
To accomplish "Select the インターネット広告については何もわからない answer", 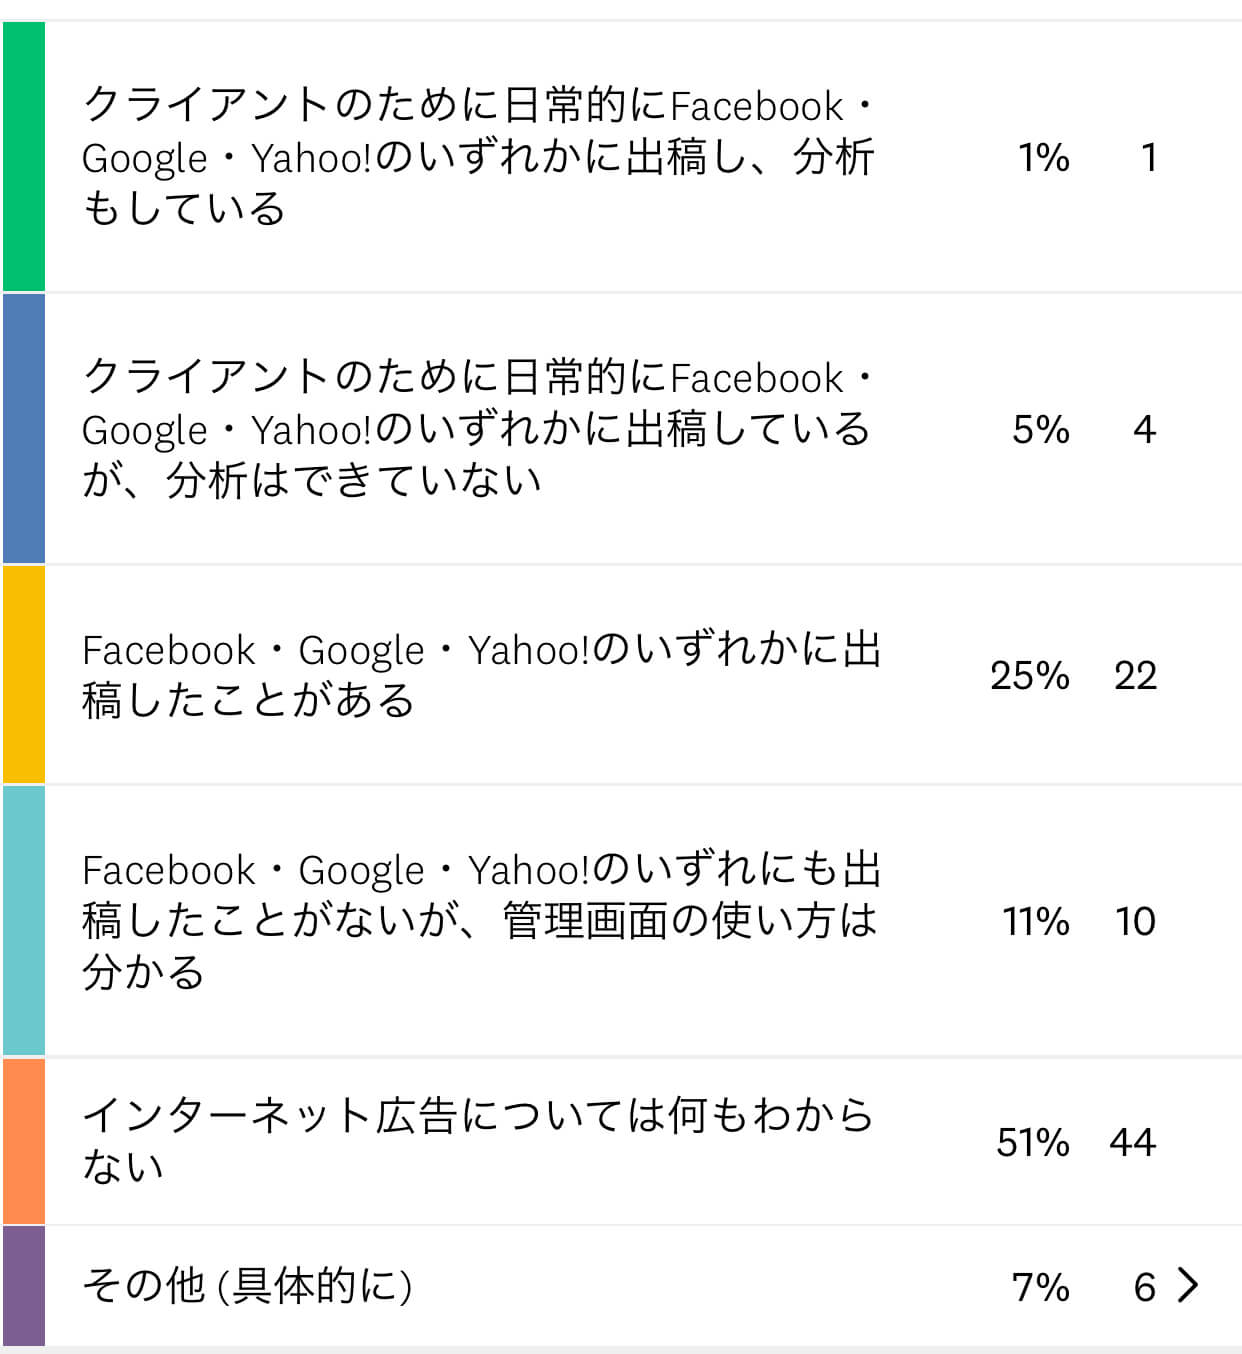I will (479, 1141).
